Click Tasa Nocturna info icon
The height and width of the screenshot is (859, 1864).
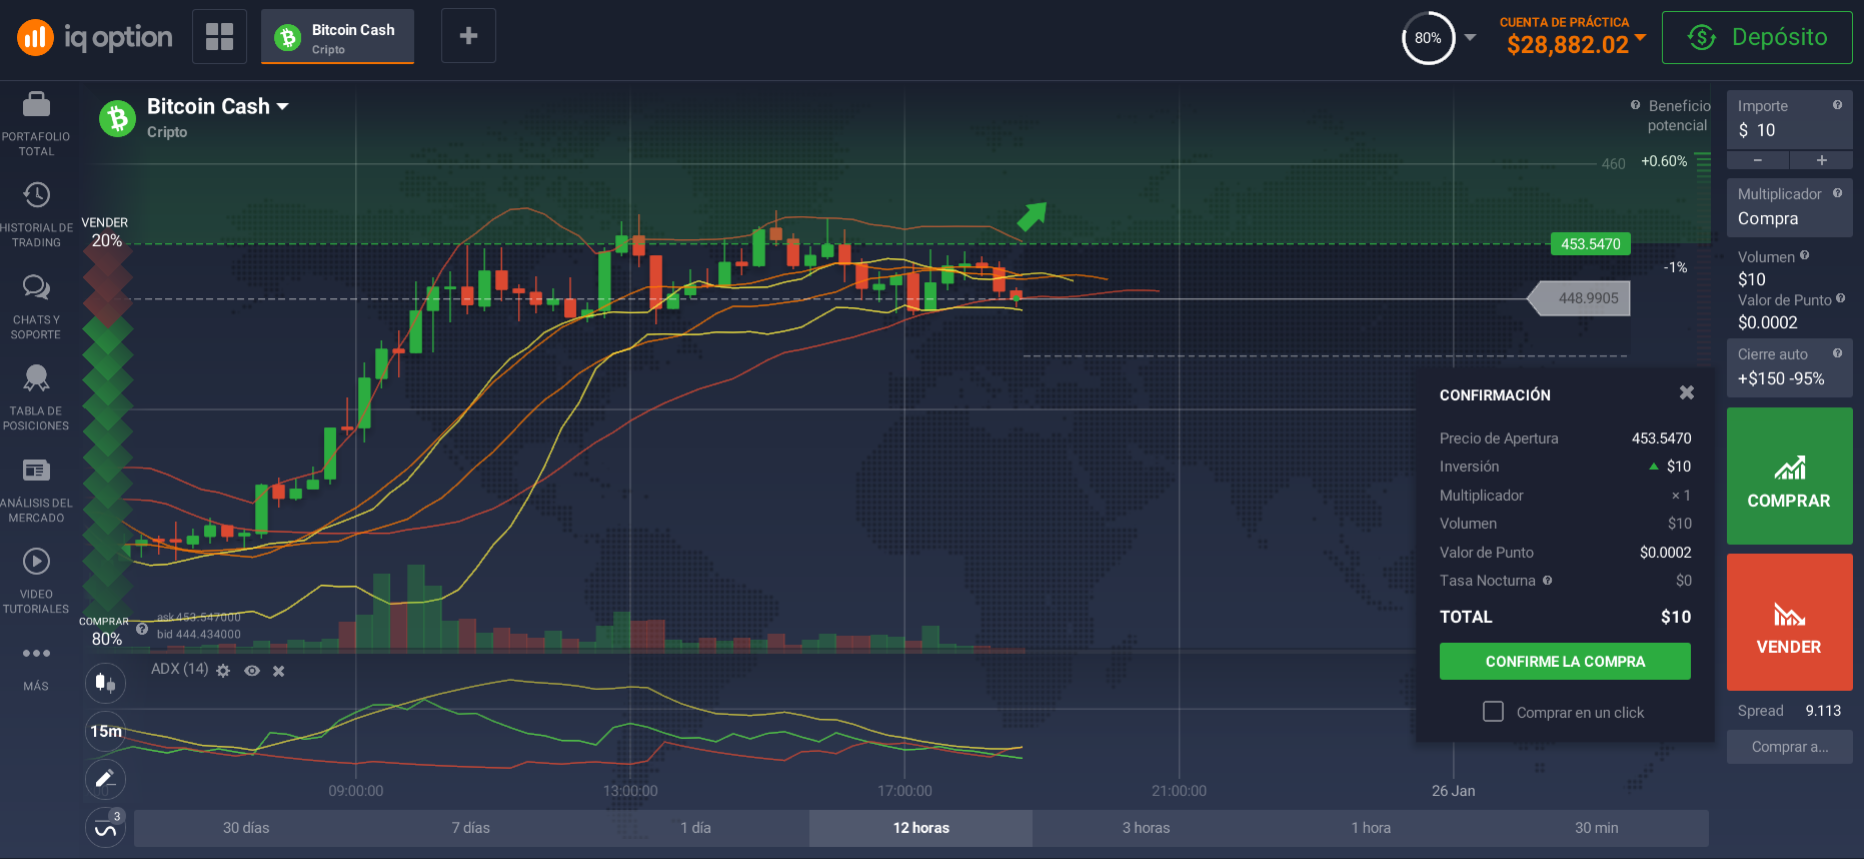click(1547, 580)
